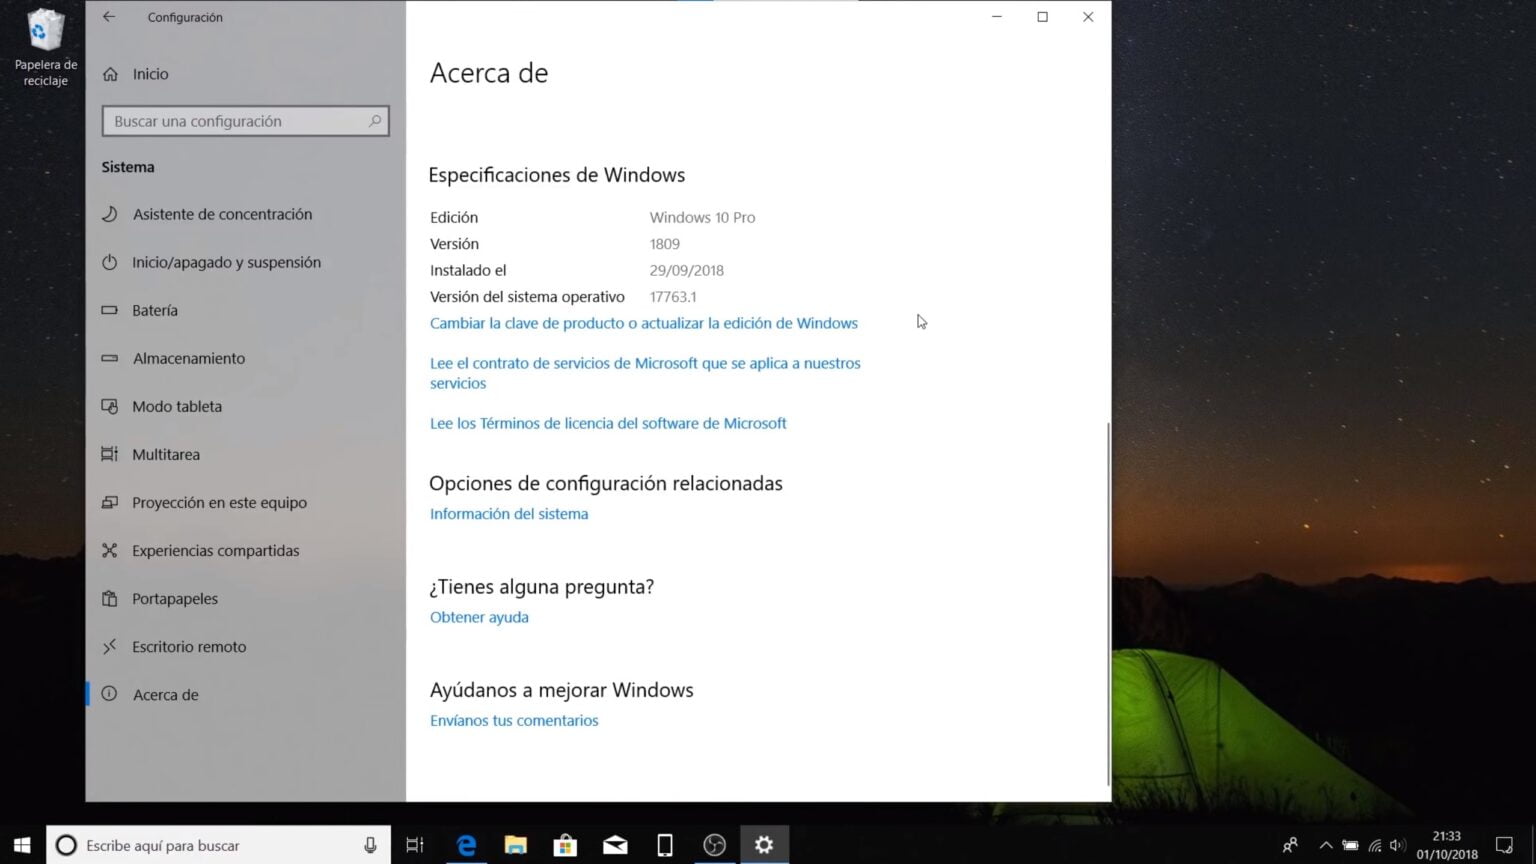Launch Microsoft Edge from taskbar
This screenshot has height=864, width=1536.
466,845
